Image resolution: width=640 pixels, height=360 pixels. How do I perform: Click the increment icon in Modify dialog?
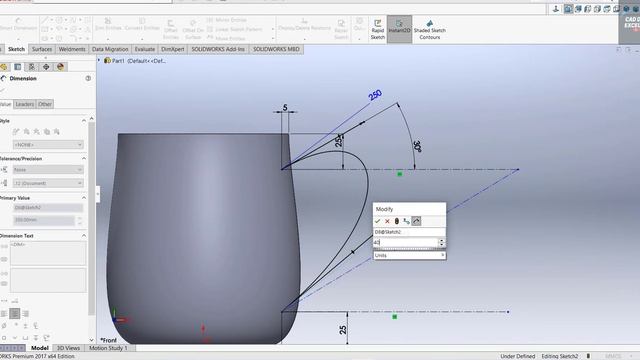click(416, 221)
